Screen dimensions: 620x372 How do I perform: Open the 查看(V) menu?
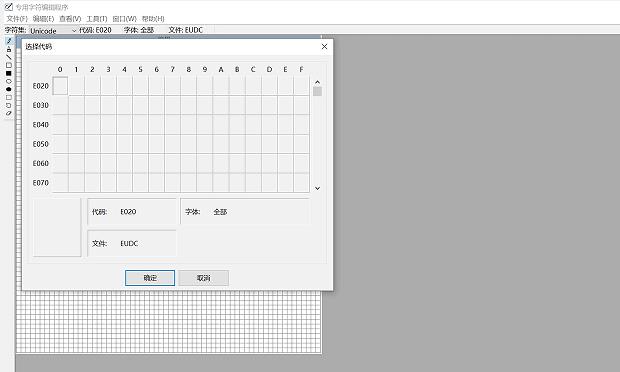[x=70, y=19]
